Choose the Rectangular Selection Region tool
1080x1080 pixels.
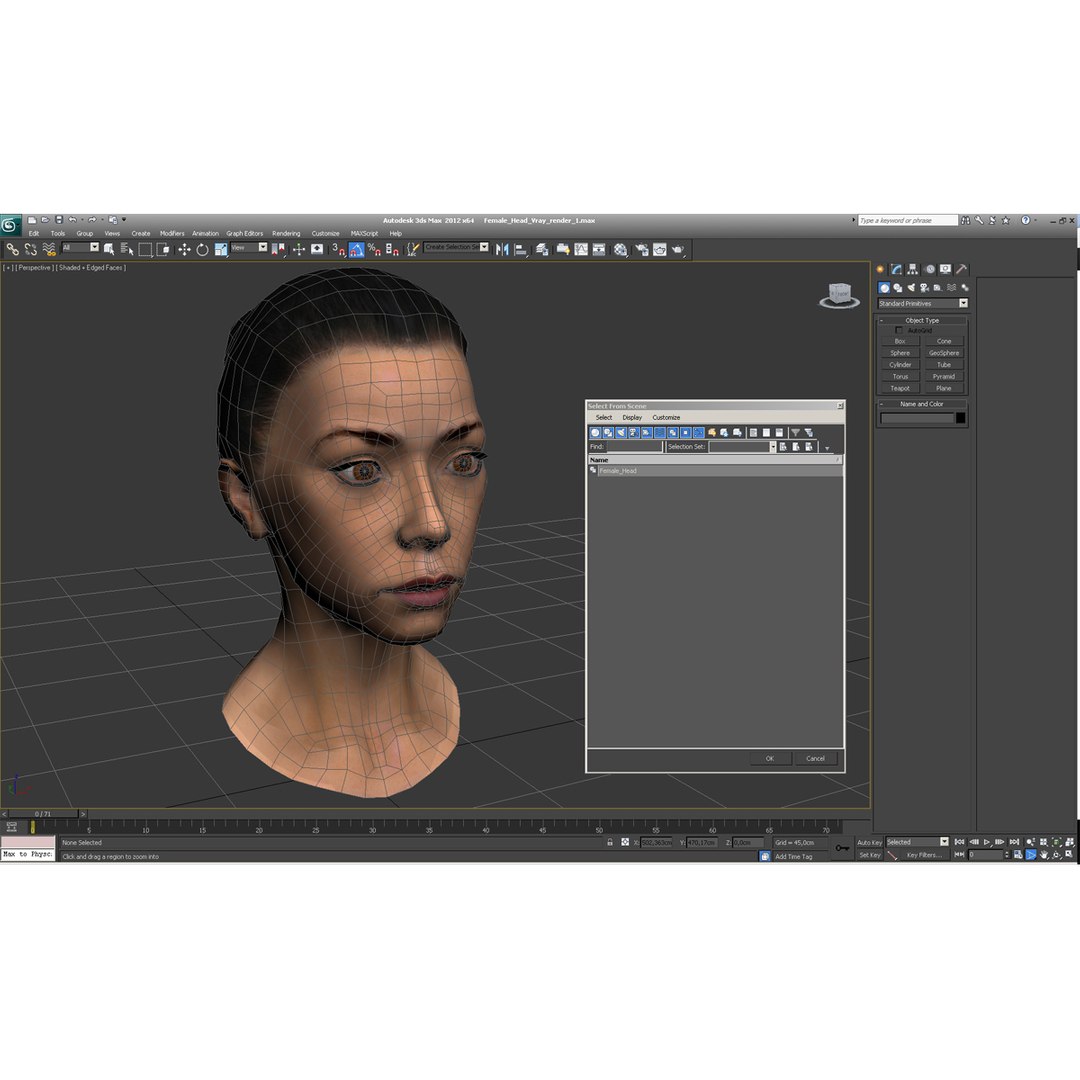pos(145,249)
